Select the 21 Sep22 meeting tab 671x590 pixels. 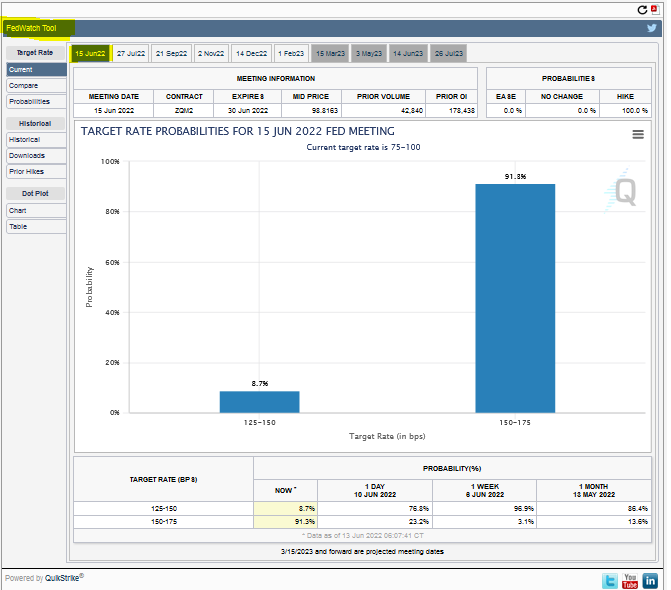(171, 53)
